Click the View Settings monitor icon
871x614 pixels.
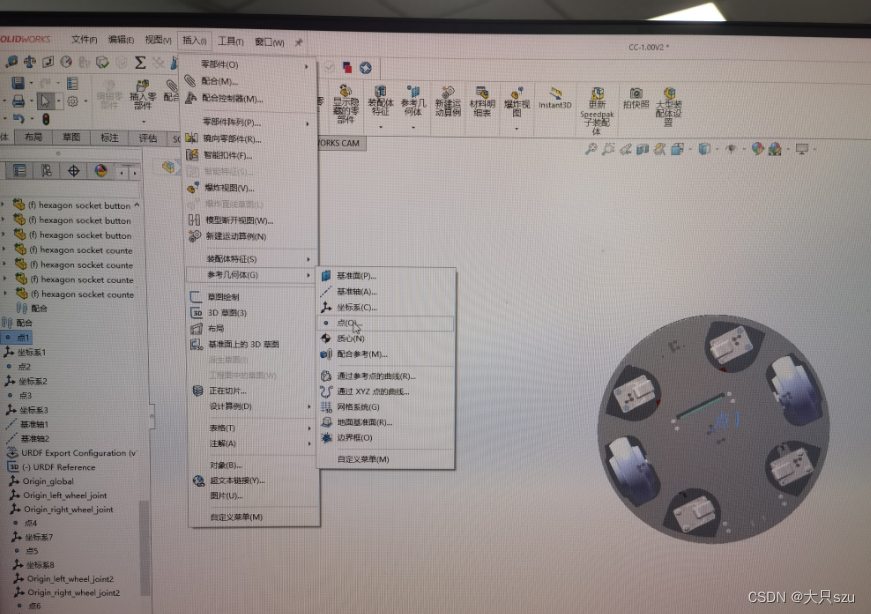click(x=802, y=149)
